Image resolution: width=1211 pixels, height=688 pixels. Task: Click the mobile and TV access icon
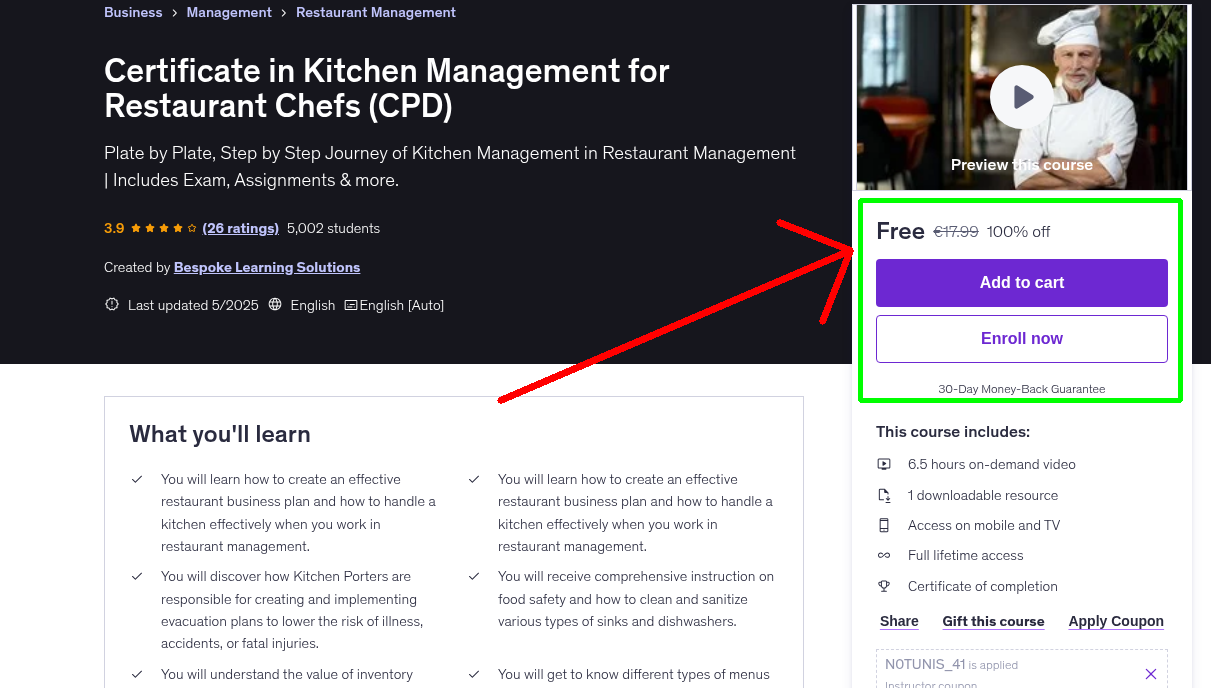point(883,525)
